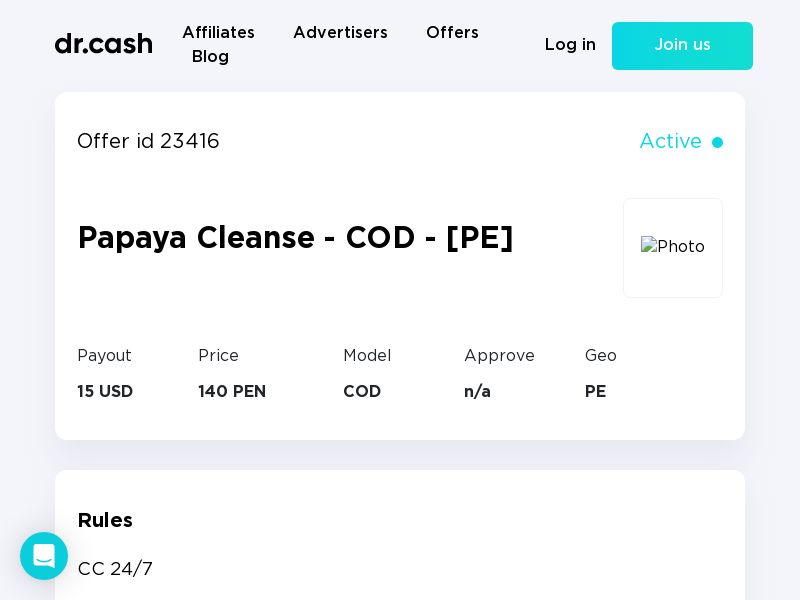This screenshot has width=800, height=600.
Task: Click the green Active status dot
Action: pos(717,142)
